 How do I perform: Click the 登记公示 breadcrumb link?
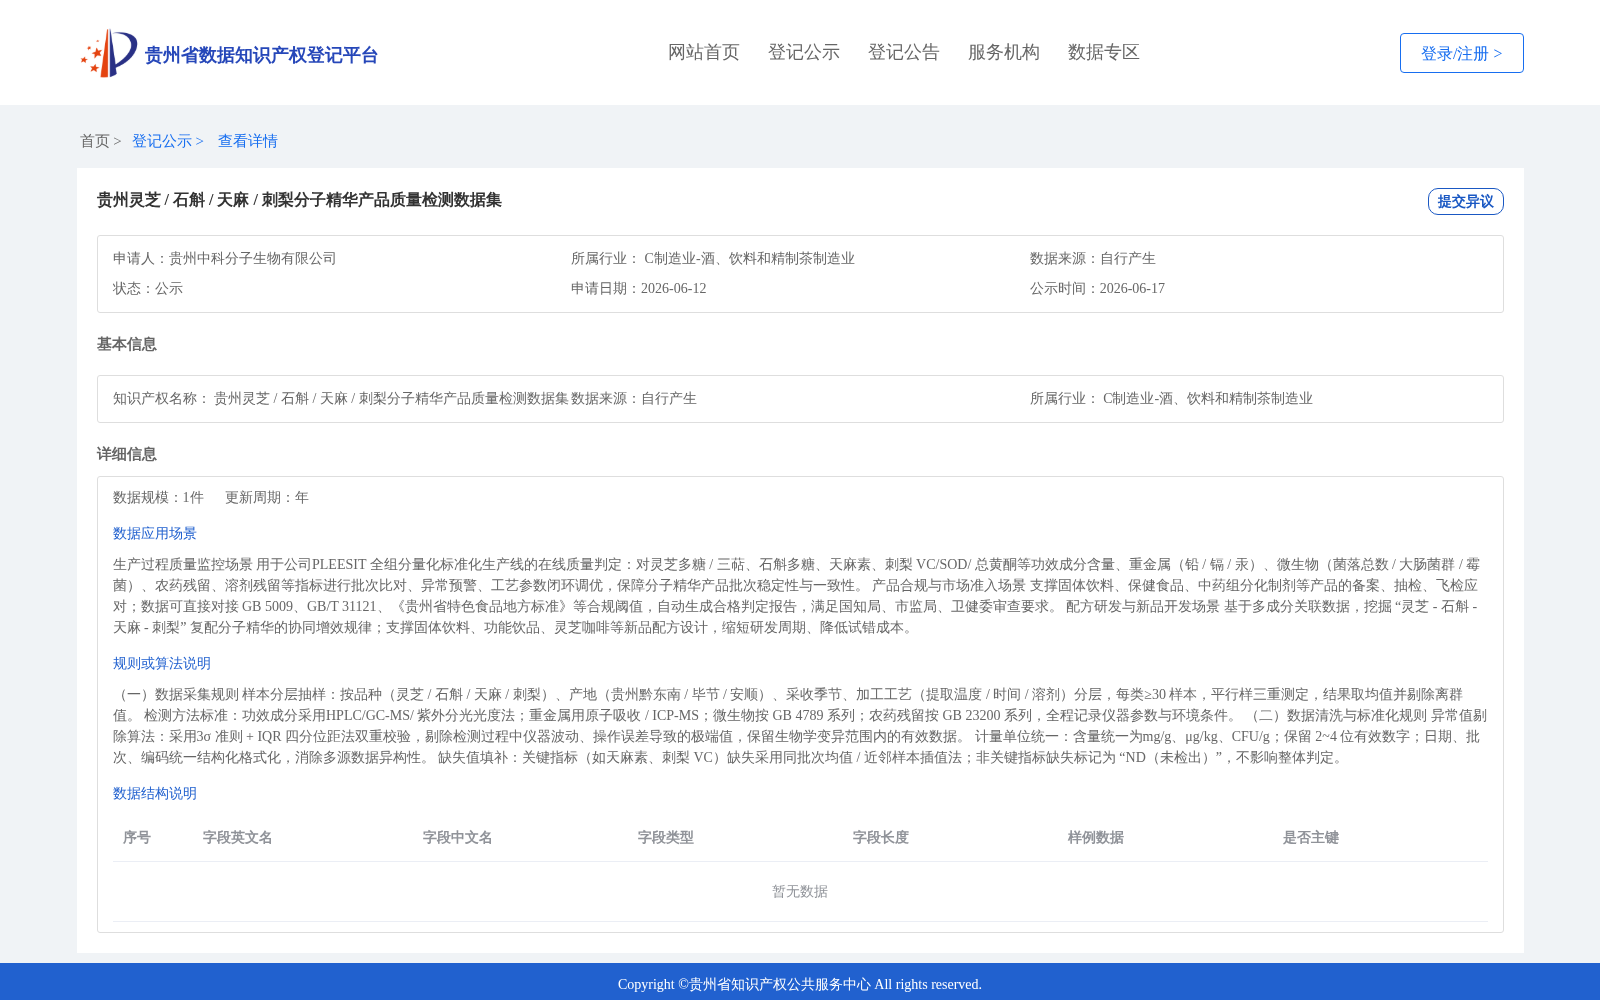tap(162, 141)
